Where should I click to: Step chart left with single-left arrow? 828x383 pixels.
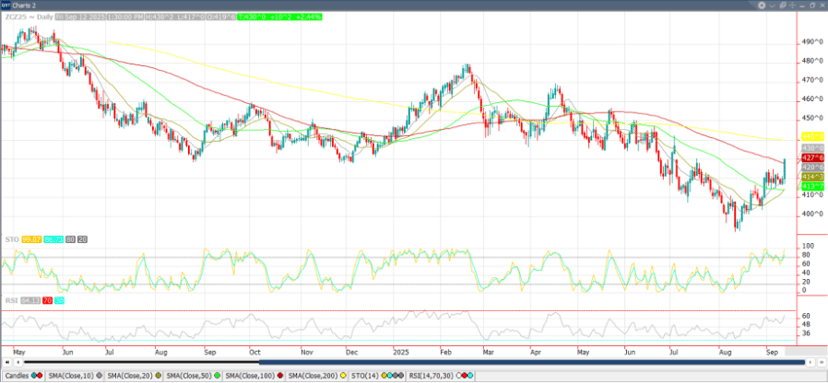pos(18,362)
